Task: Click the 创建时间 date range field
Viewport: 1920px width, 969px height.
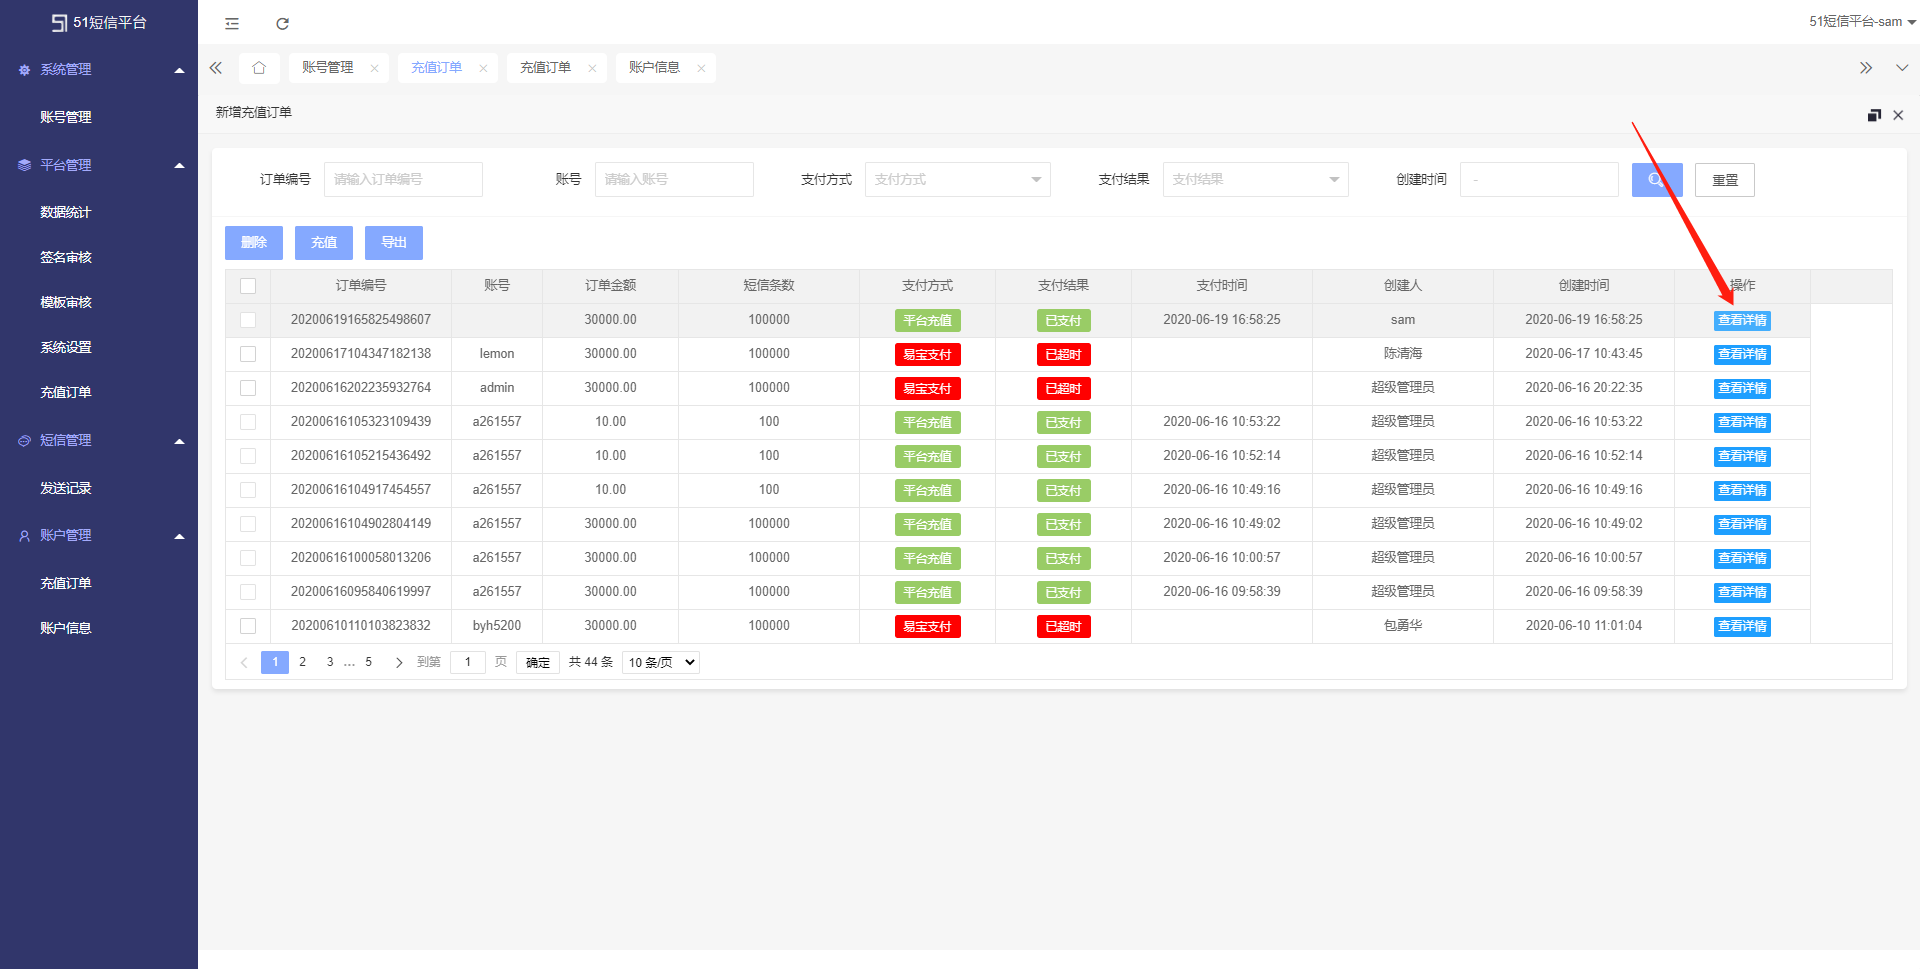Action: click(1539, 180)
